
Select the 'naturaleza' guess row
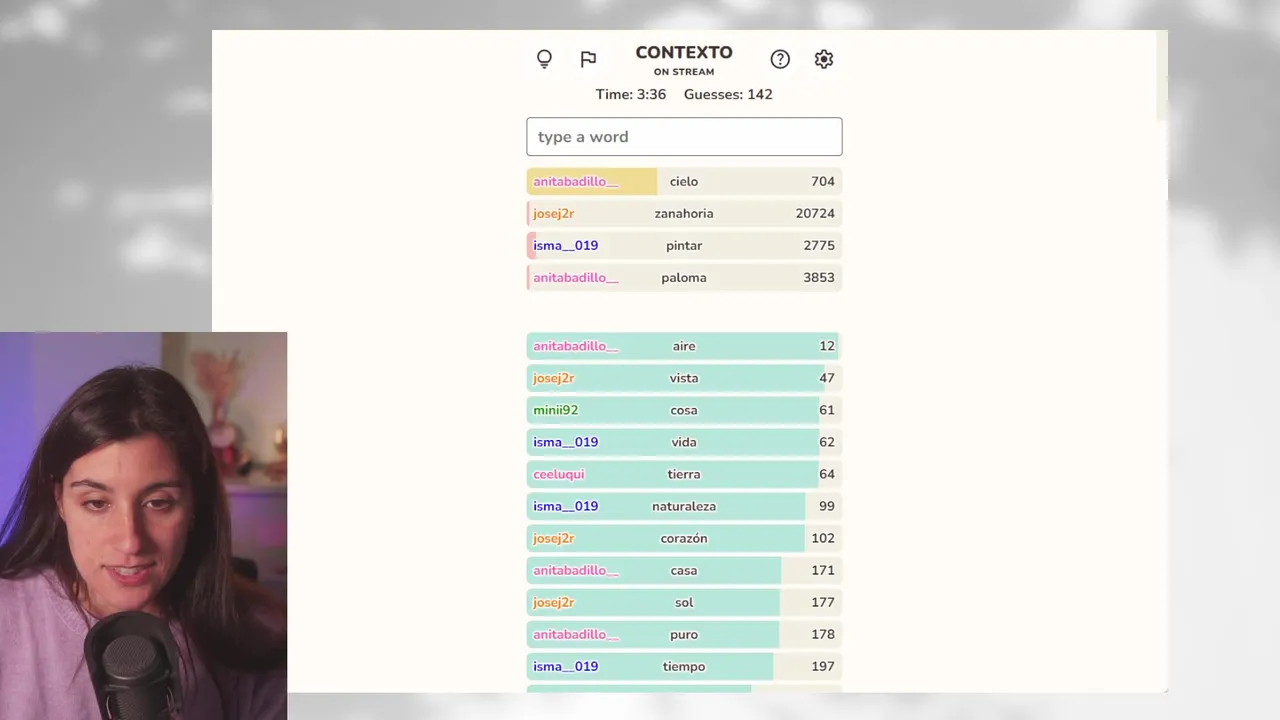684,506
